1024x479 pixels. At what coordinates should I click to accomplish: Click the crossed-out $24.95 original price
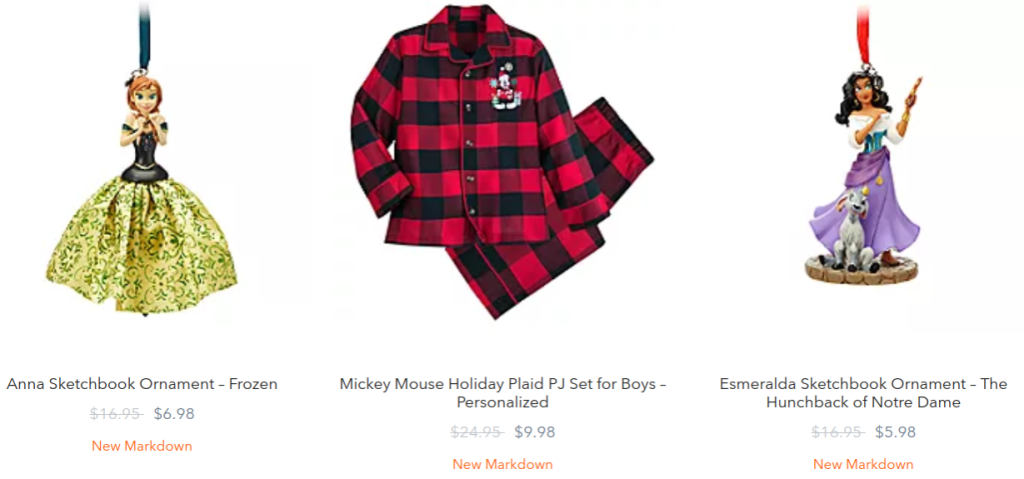(x=475, y=433)
